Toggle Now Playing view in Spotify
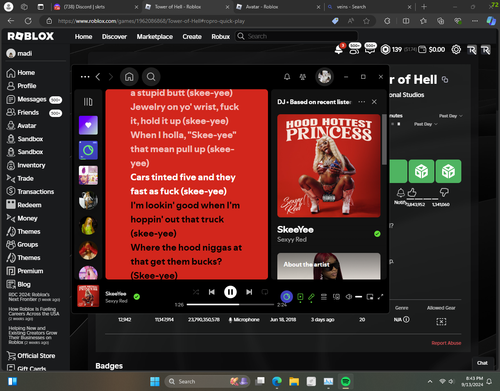 click(x=300, y=297)
